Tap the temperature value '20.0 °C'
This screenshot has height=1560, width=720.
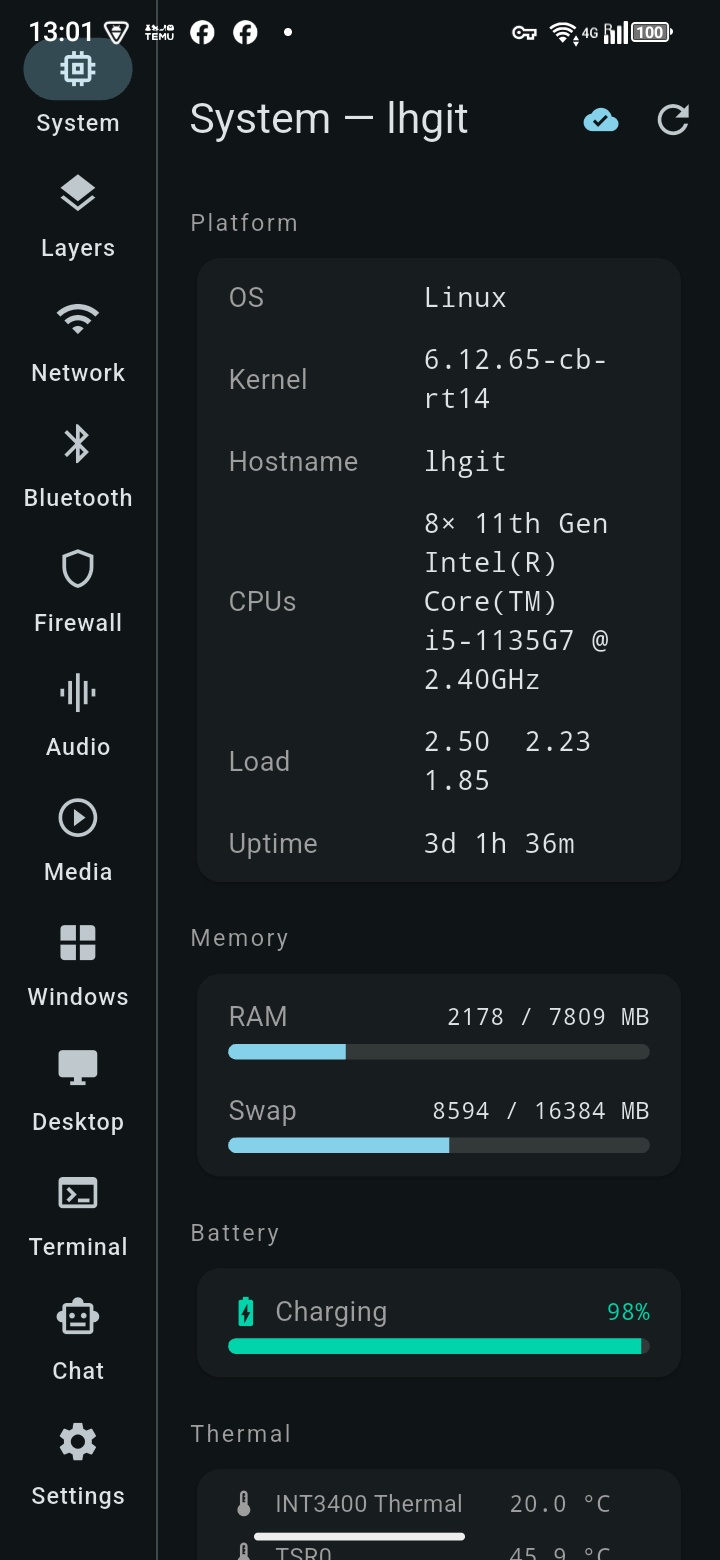tap(560, 1504)
